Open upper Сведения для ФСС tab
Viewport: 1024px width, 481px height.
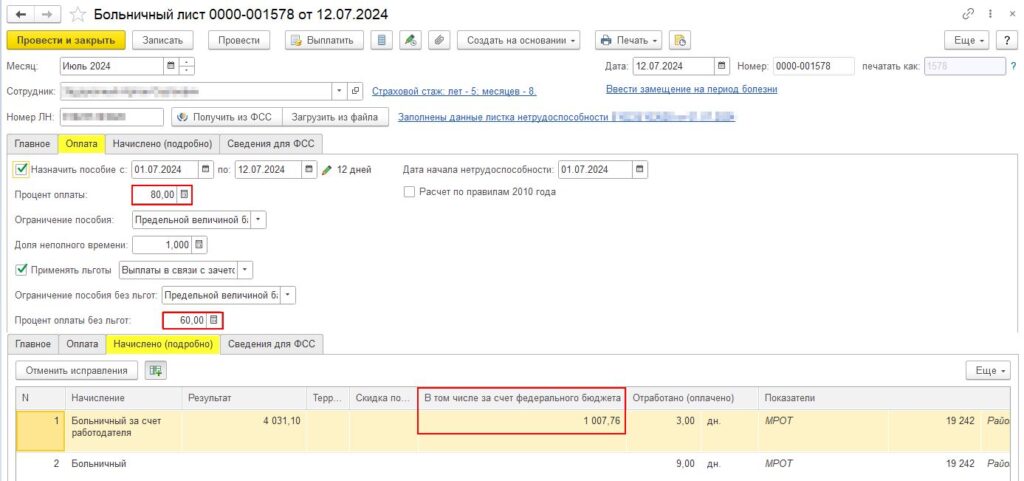(x=272, y=144)
